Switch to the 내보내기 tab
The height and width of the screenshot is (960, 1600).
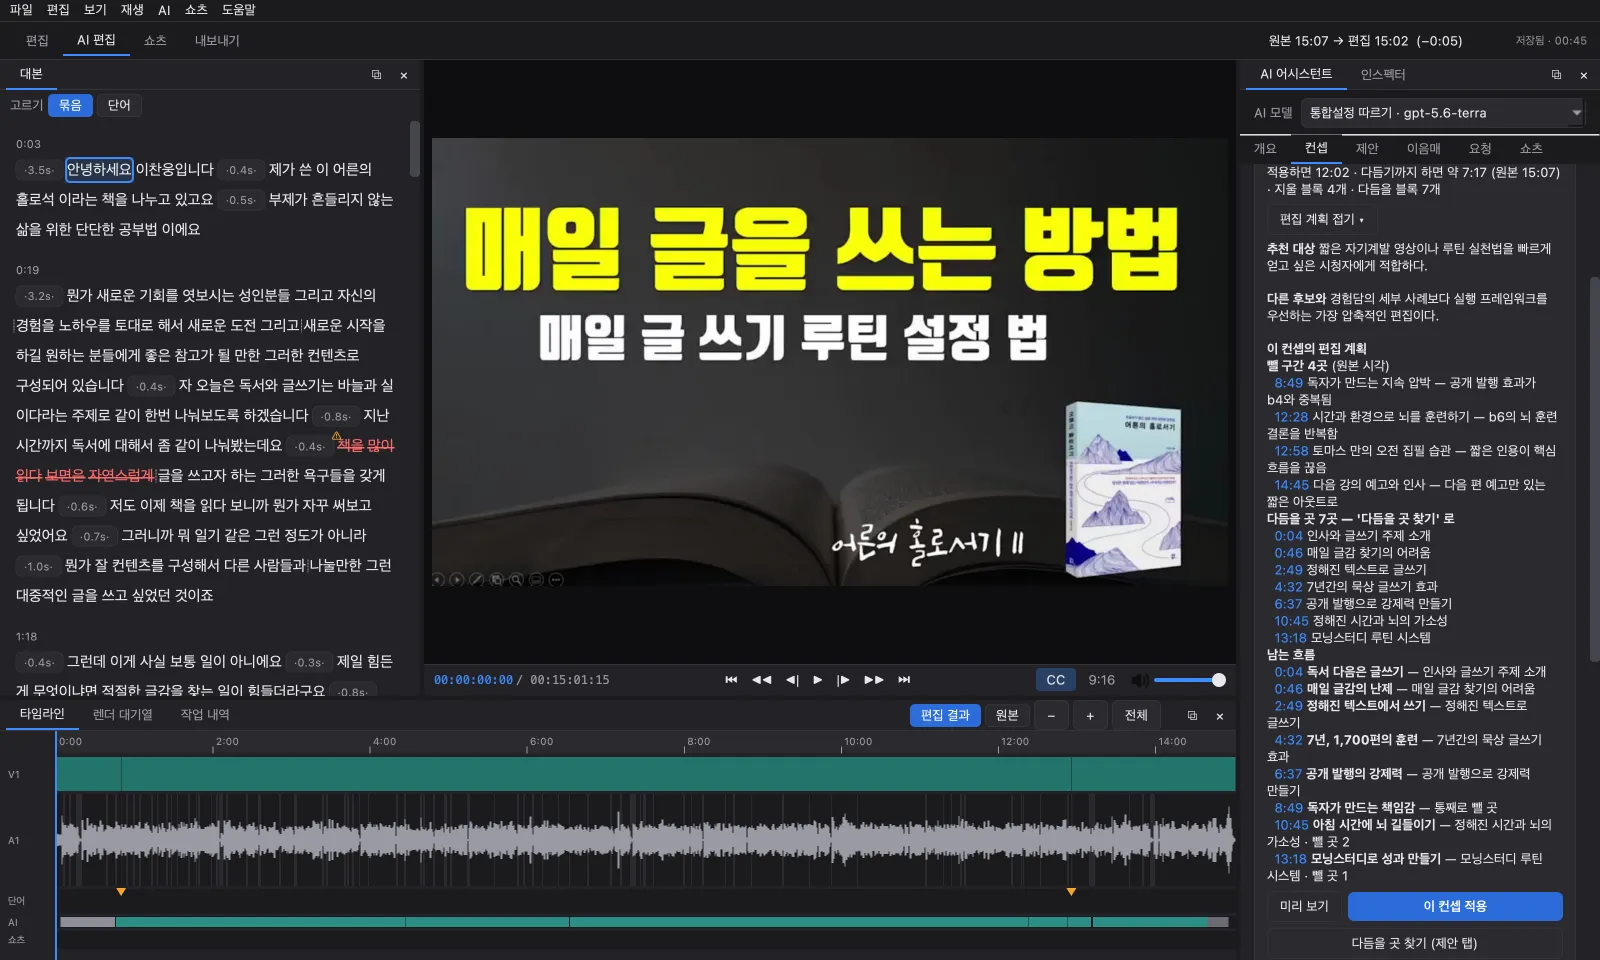point(217,41)
